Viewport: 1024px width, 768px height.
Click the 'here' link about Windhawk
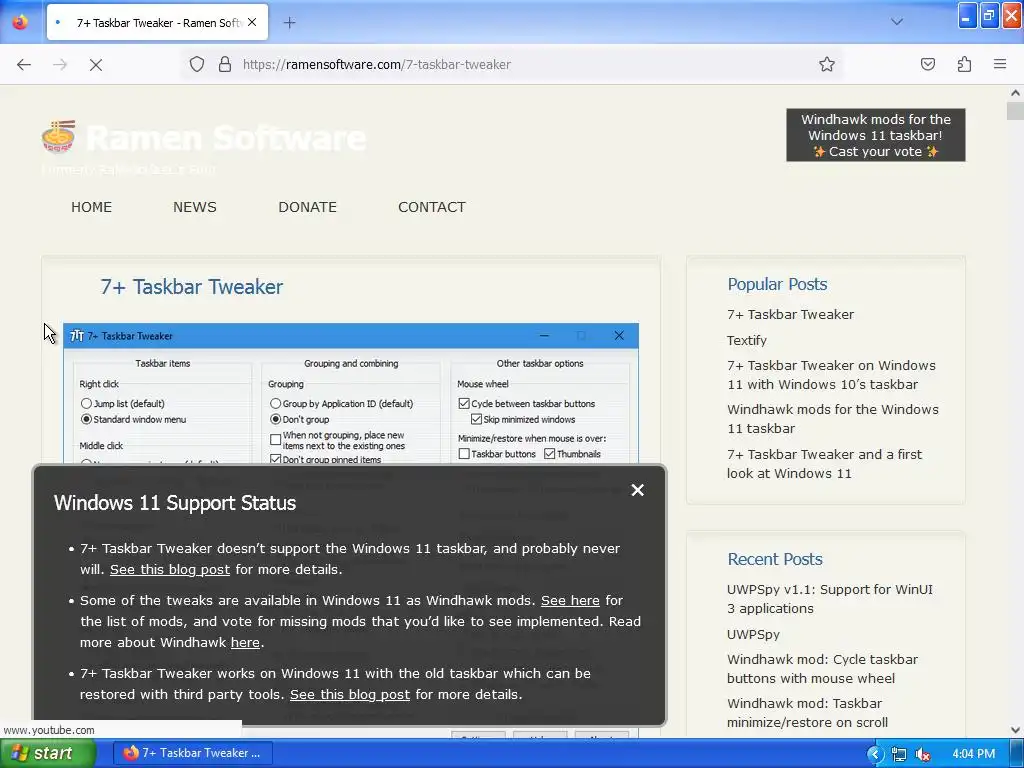245,643
